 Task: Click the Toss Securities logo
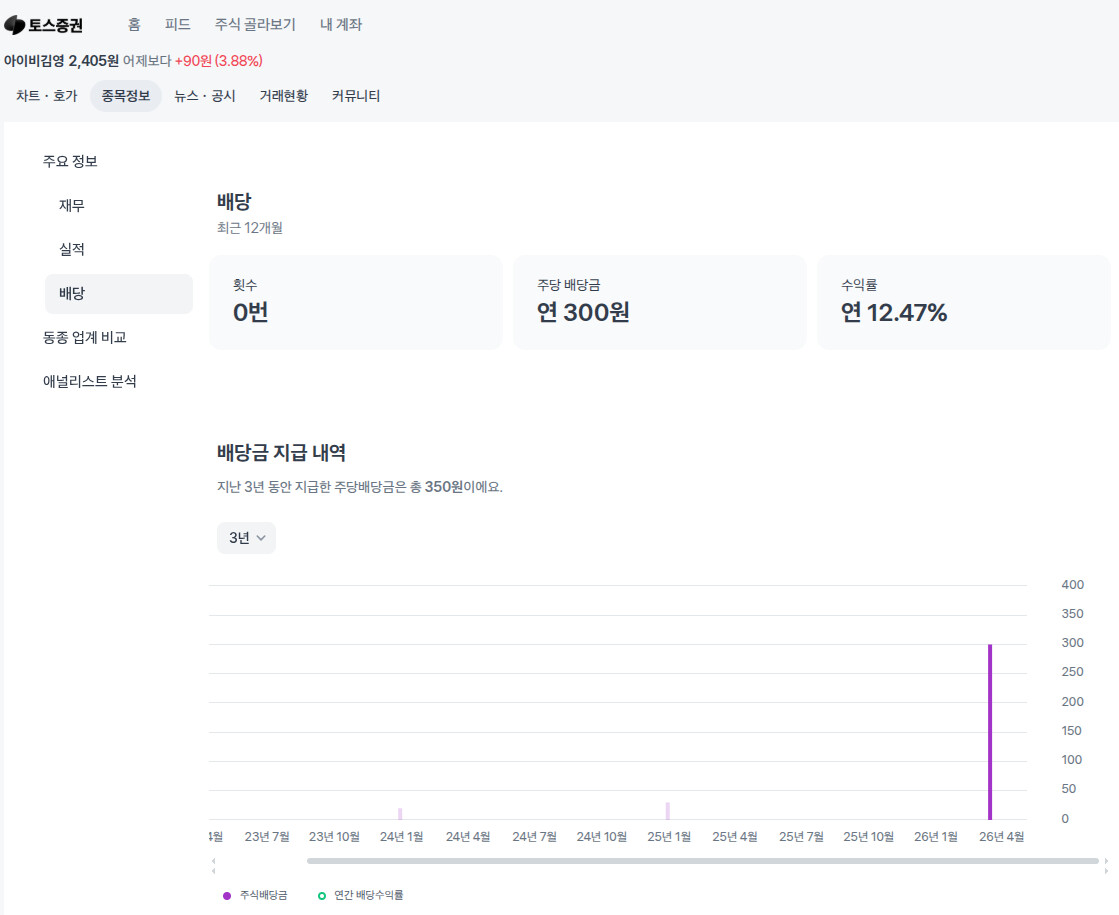tap(44, 25)
